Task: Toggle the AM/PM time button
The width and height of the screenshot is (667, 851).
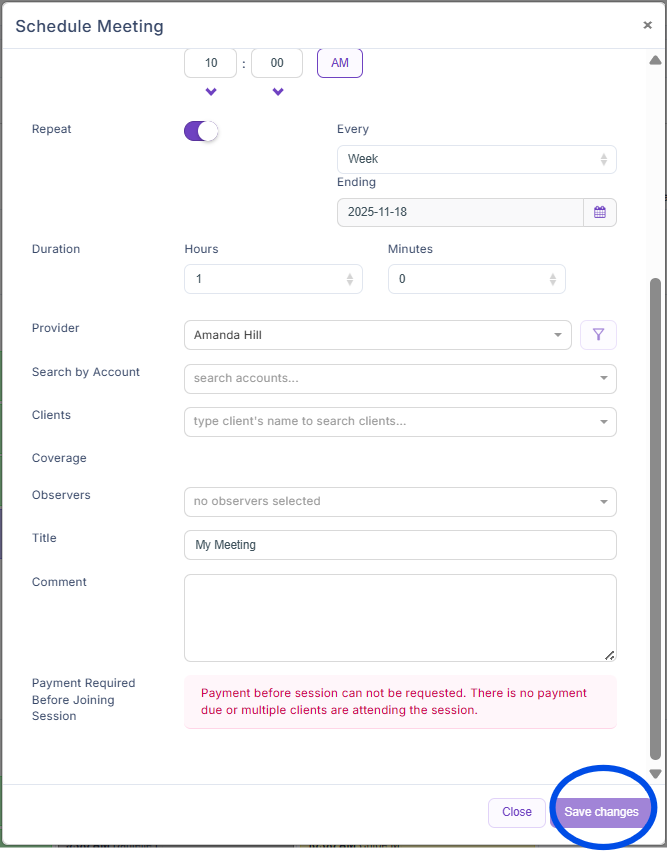Action: coord(340,63)
